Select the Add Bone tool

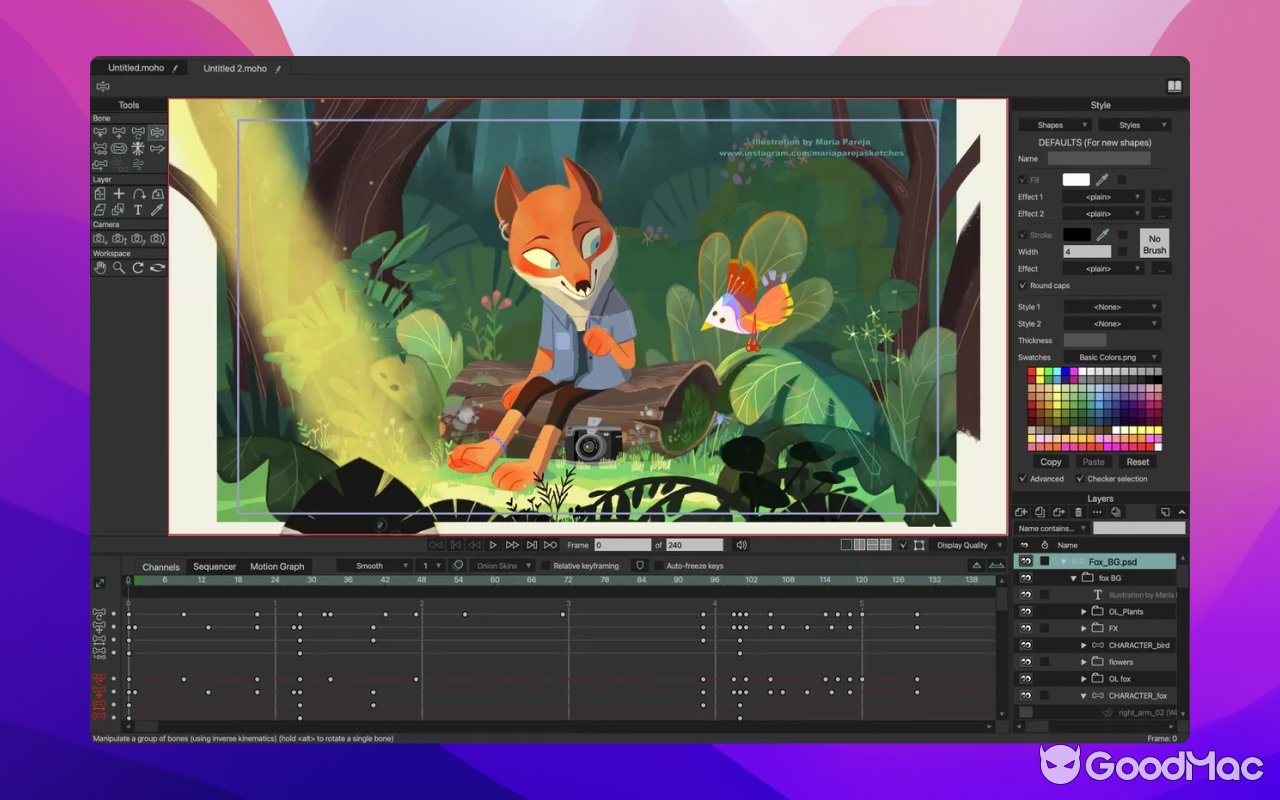[x=119, y=132]
